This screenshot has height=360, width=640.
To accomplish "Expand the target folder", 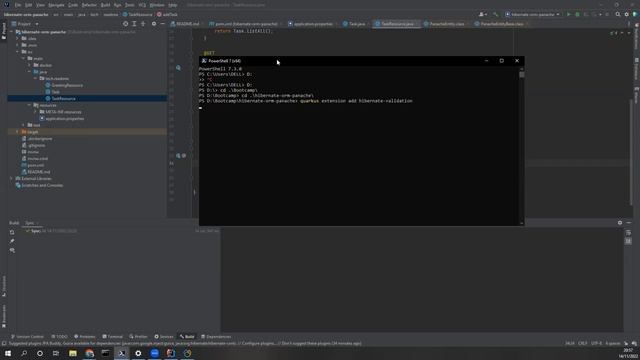I will click(x=18, y=132).
